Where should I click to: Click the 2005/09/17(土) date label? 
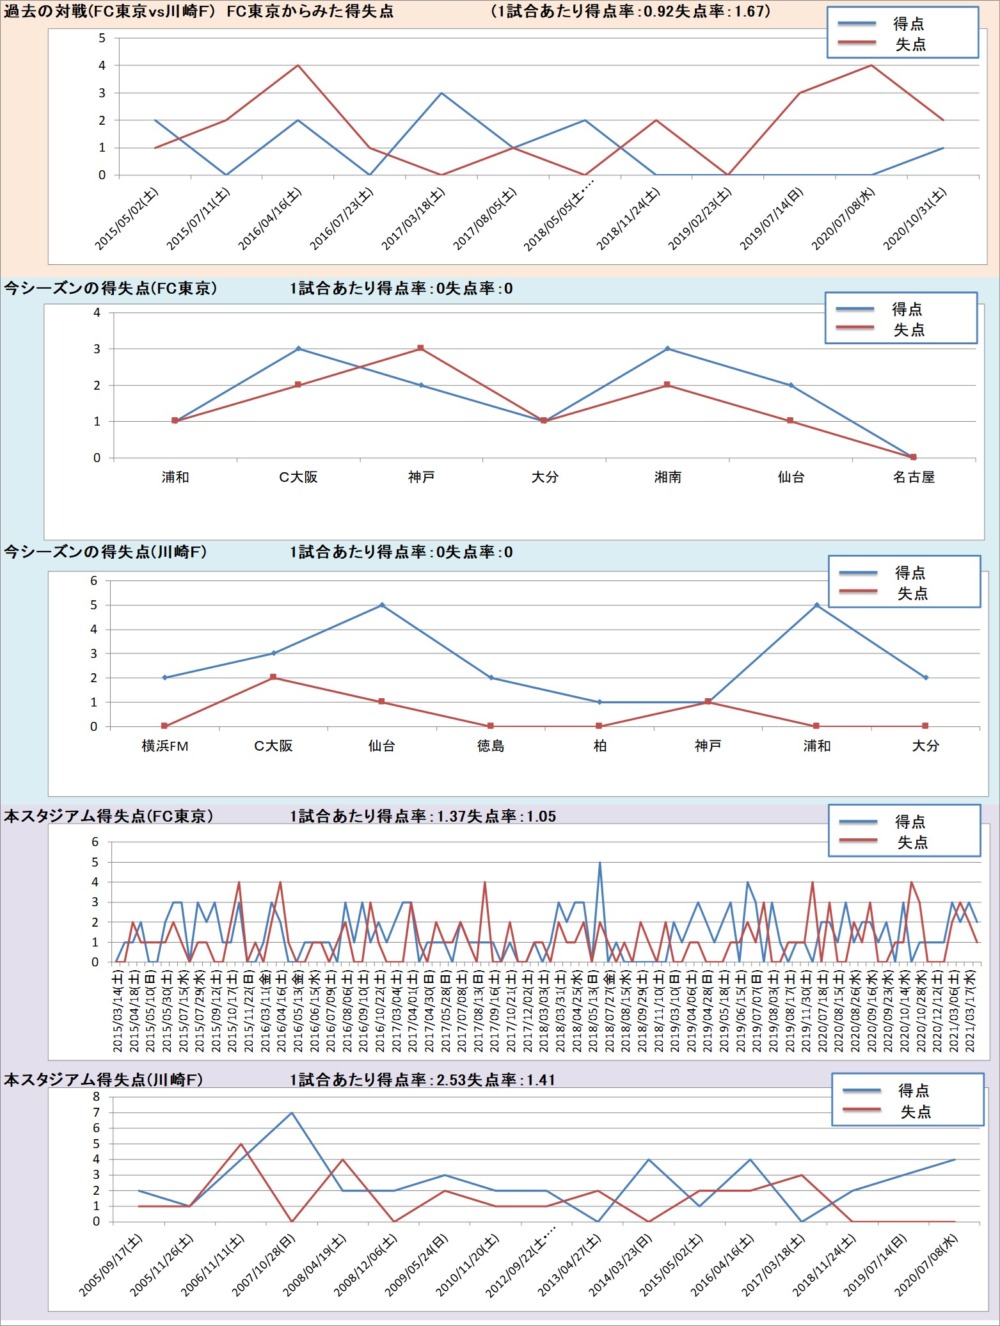[x=111, y=1265]
